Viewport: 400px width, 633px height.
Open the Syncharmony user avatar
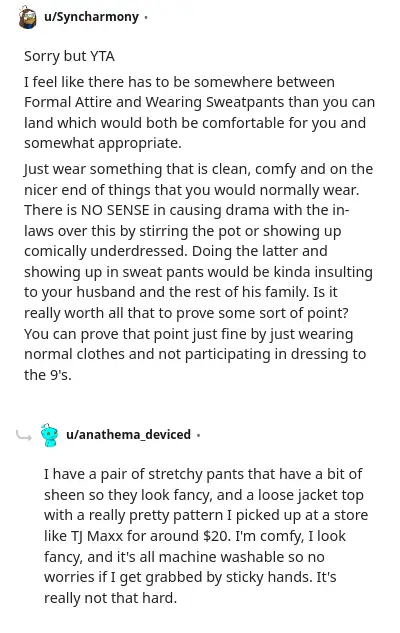click(28, 17)
